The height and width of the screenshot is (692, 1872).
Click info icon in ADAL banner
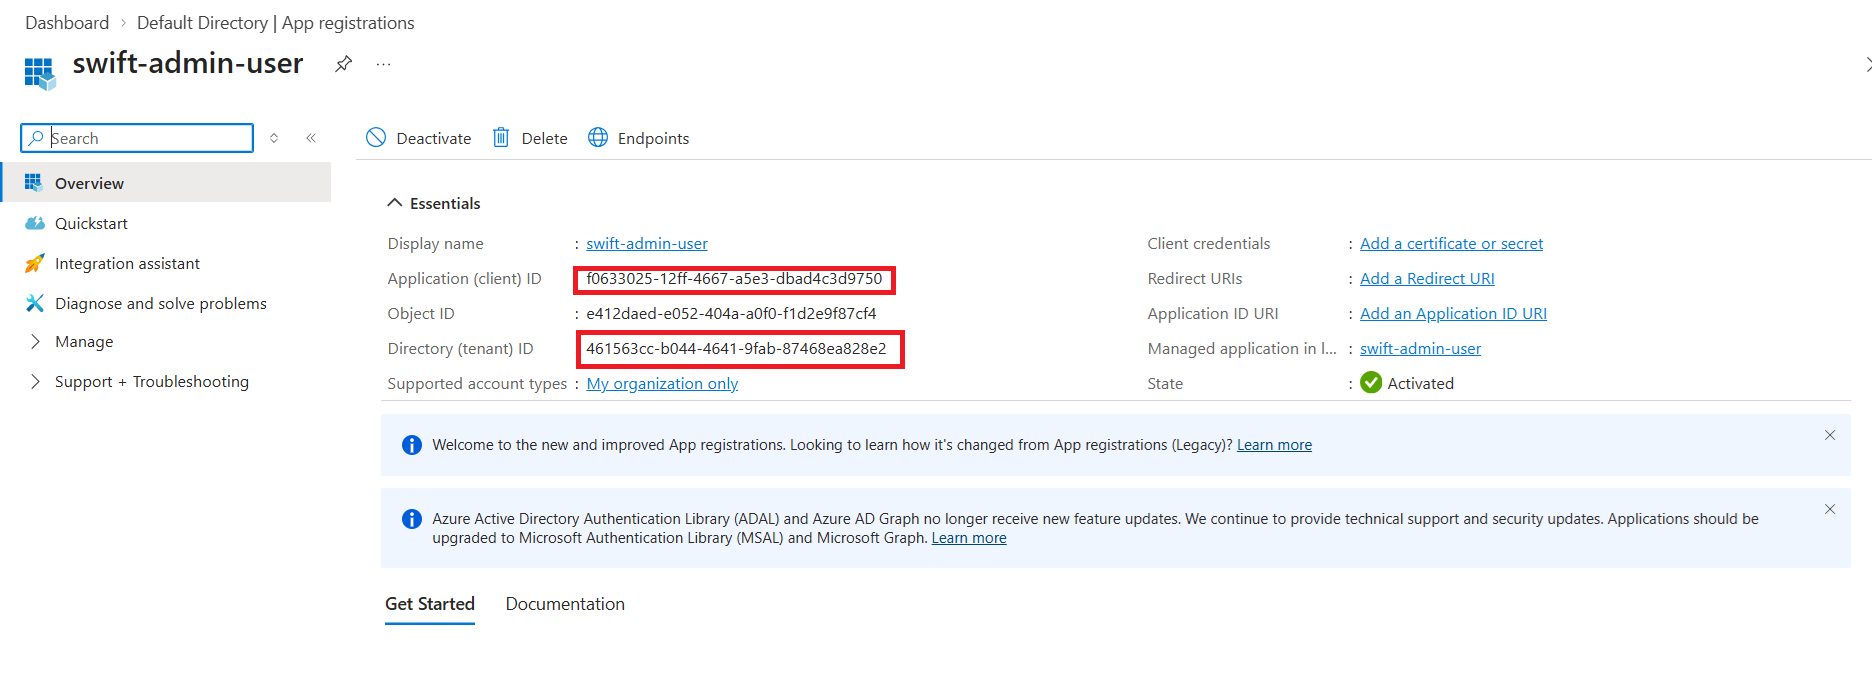click(412, 519)
